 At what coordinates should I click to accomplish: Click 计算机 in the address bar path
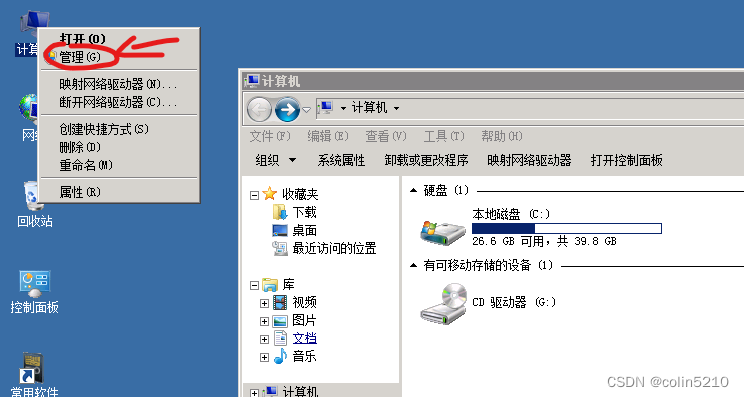369,108
